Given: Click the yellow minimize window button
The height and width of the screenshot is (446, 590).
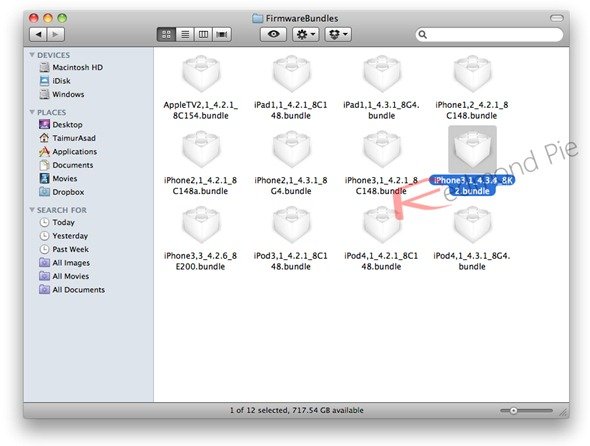Looking at the screenshot, I should [48, 18].
